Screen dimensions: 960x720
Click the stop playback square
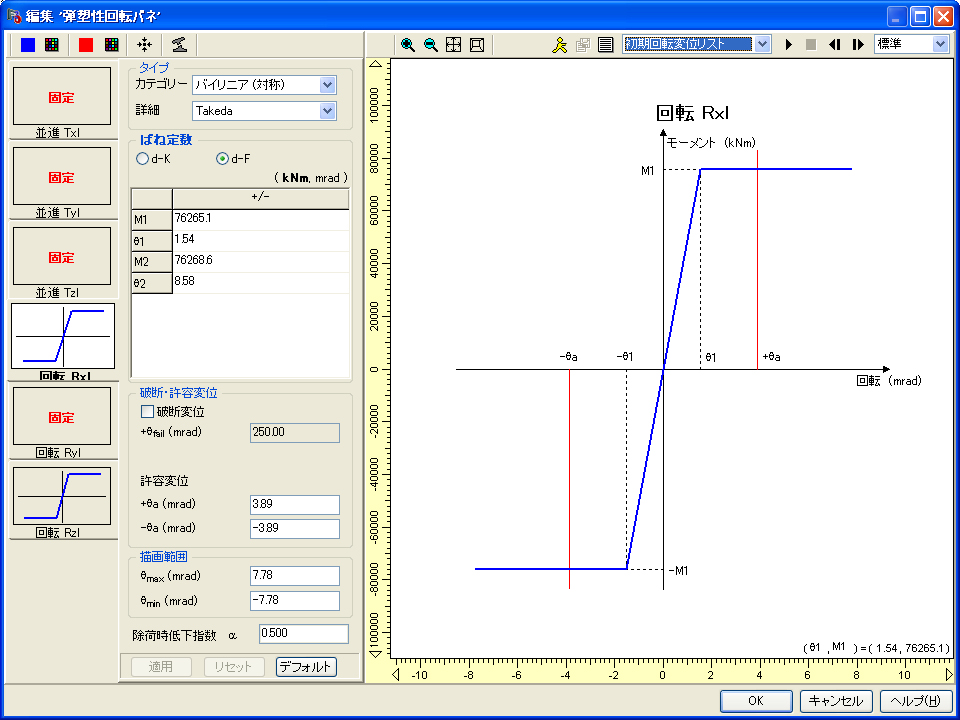pyautogui.click(x=811, y=45)
